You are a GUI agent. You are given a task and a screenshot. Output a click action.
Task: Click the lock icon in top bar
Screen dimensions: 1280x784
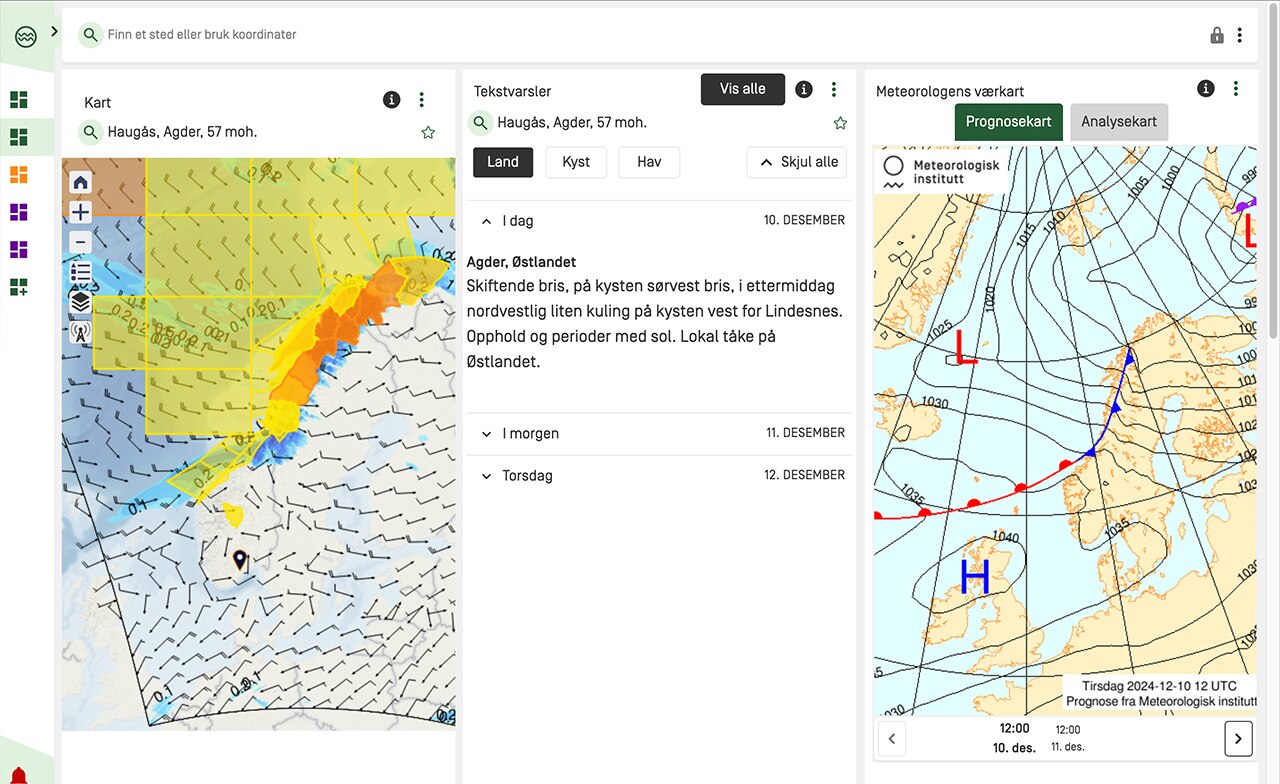pyautogui.click(x=1217, y=35)
